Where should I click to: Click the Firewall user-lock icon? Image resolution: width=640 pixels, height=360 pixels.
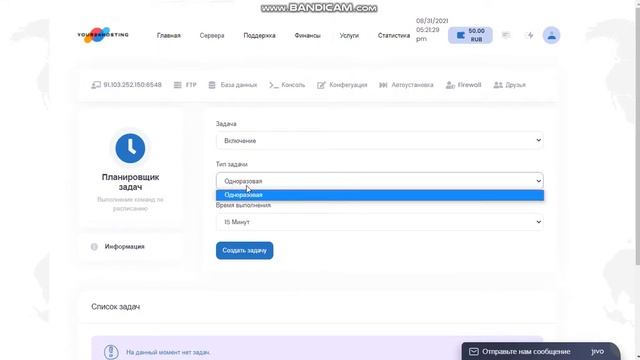(450, 85)
